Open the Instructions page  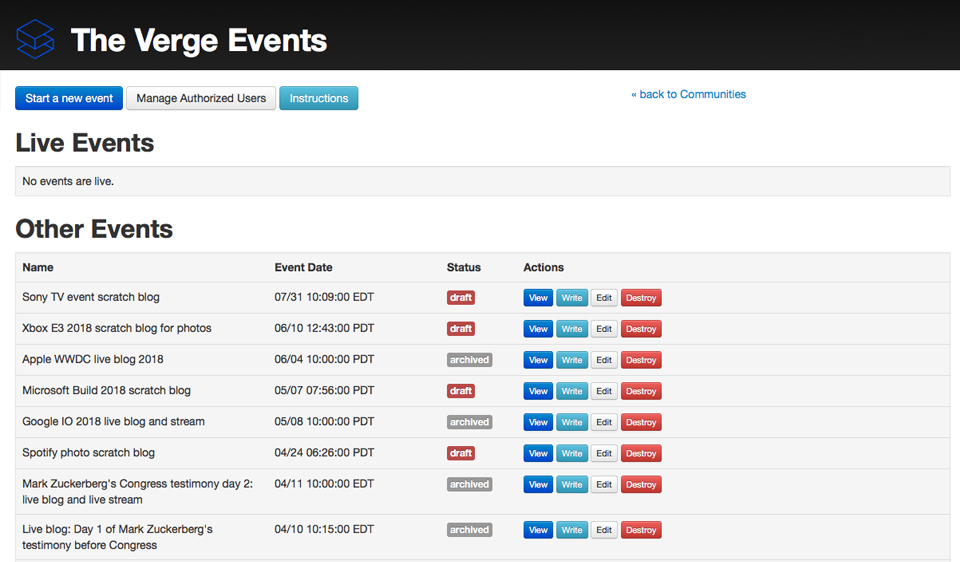pyautogui.click(x=318, y=98)
